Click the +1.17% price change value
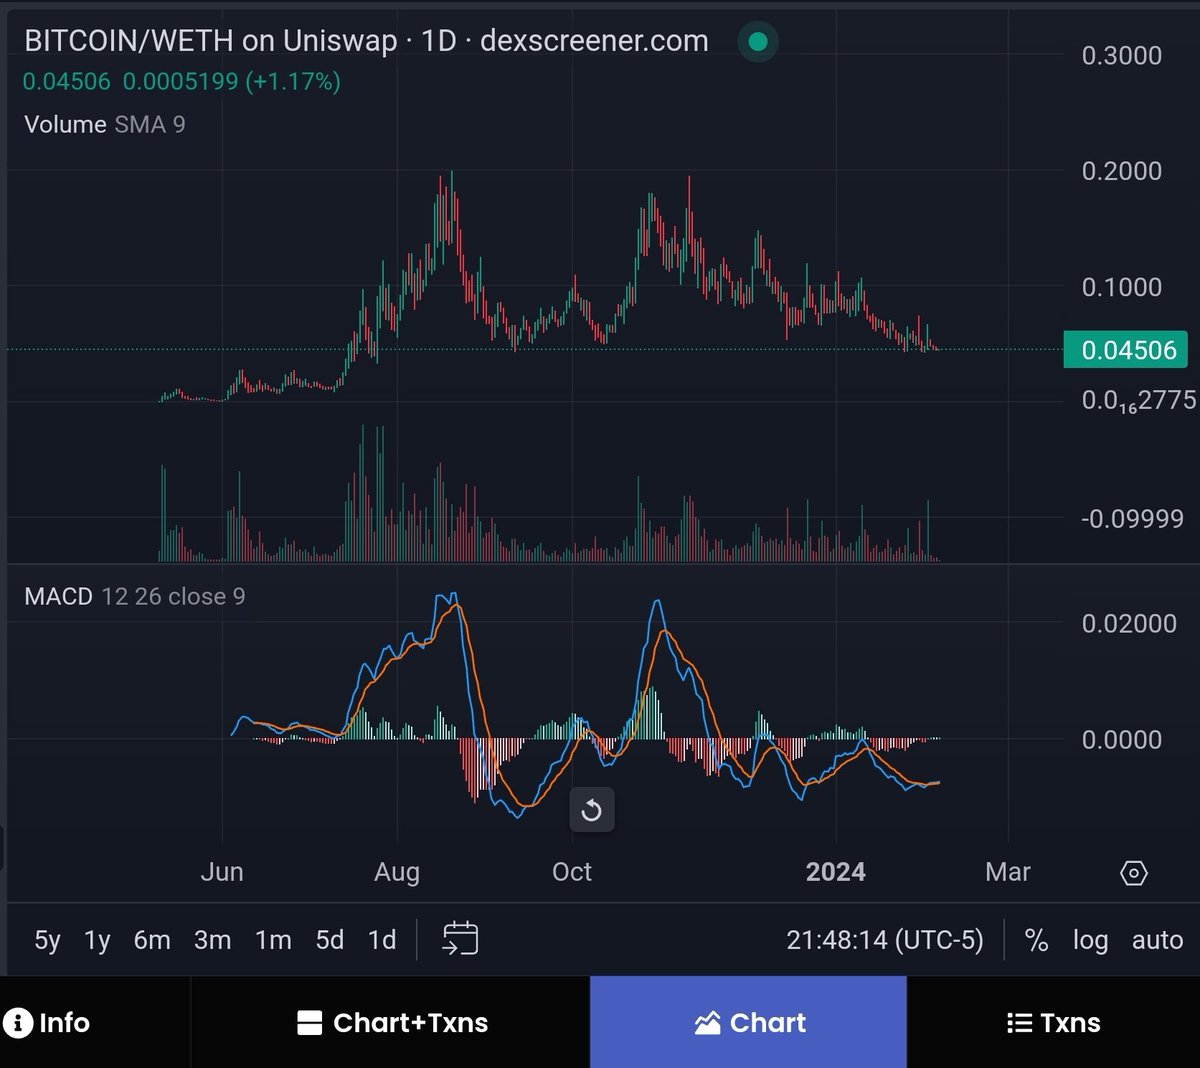The width and height of the screenshot is (1200, 1068). (x=293, y=81)
